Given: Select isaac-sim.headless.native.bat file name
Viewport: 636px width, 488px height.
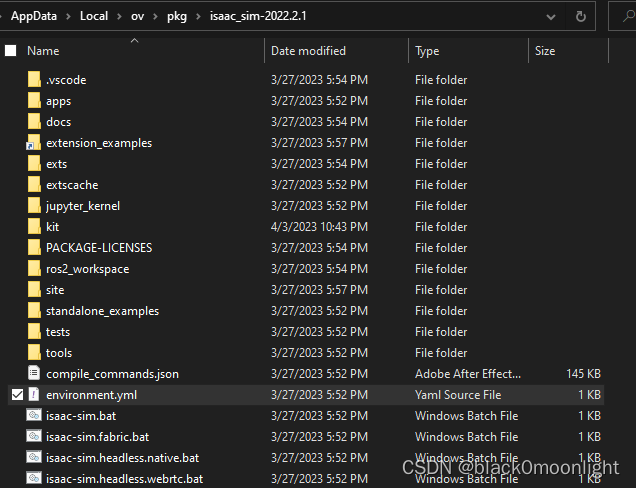Looking at the screenshot, I should [x=122, y=458].
